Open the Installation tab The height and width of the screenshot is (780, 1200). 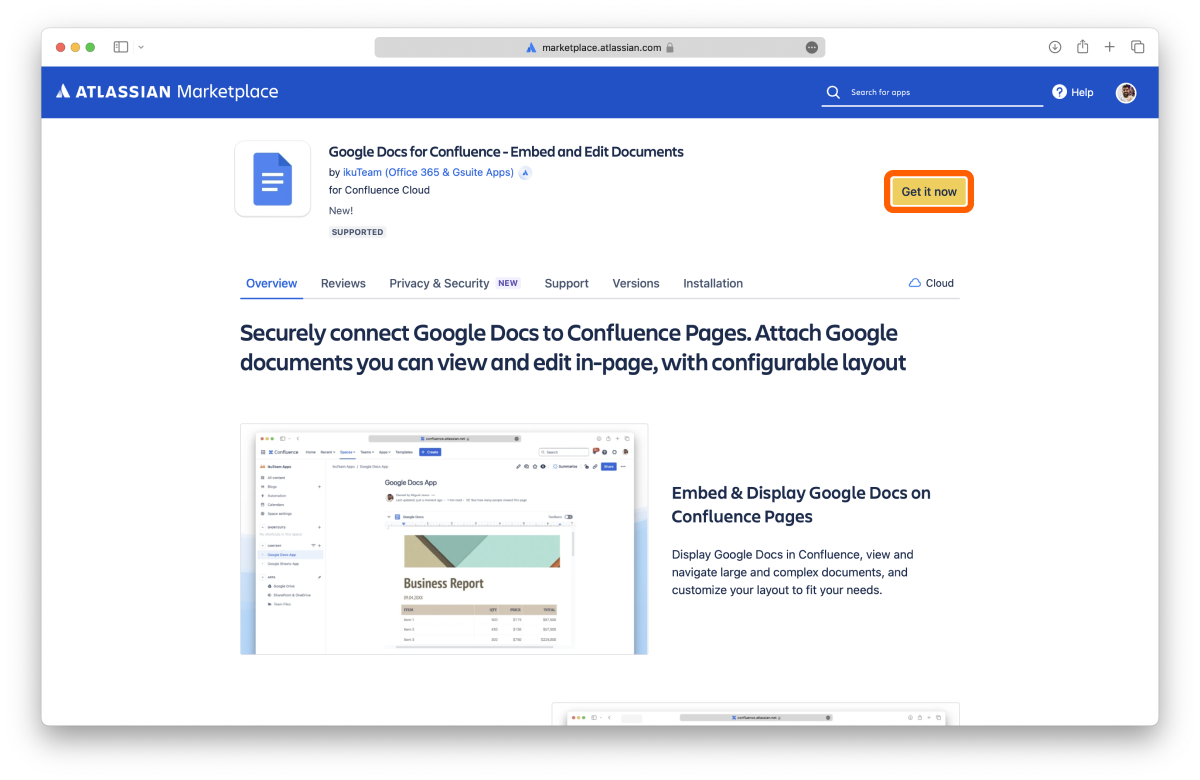(x=713, y=283)
